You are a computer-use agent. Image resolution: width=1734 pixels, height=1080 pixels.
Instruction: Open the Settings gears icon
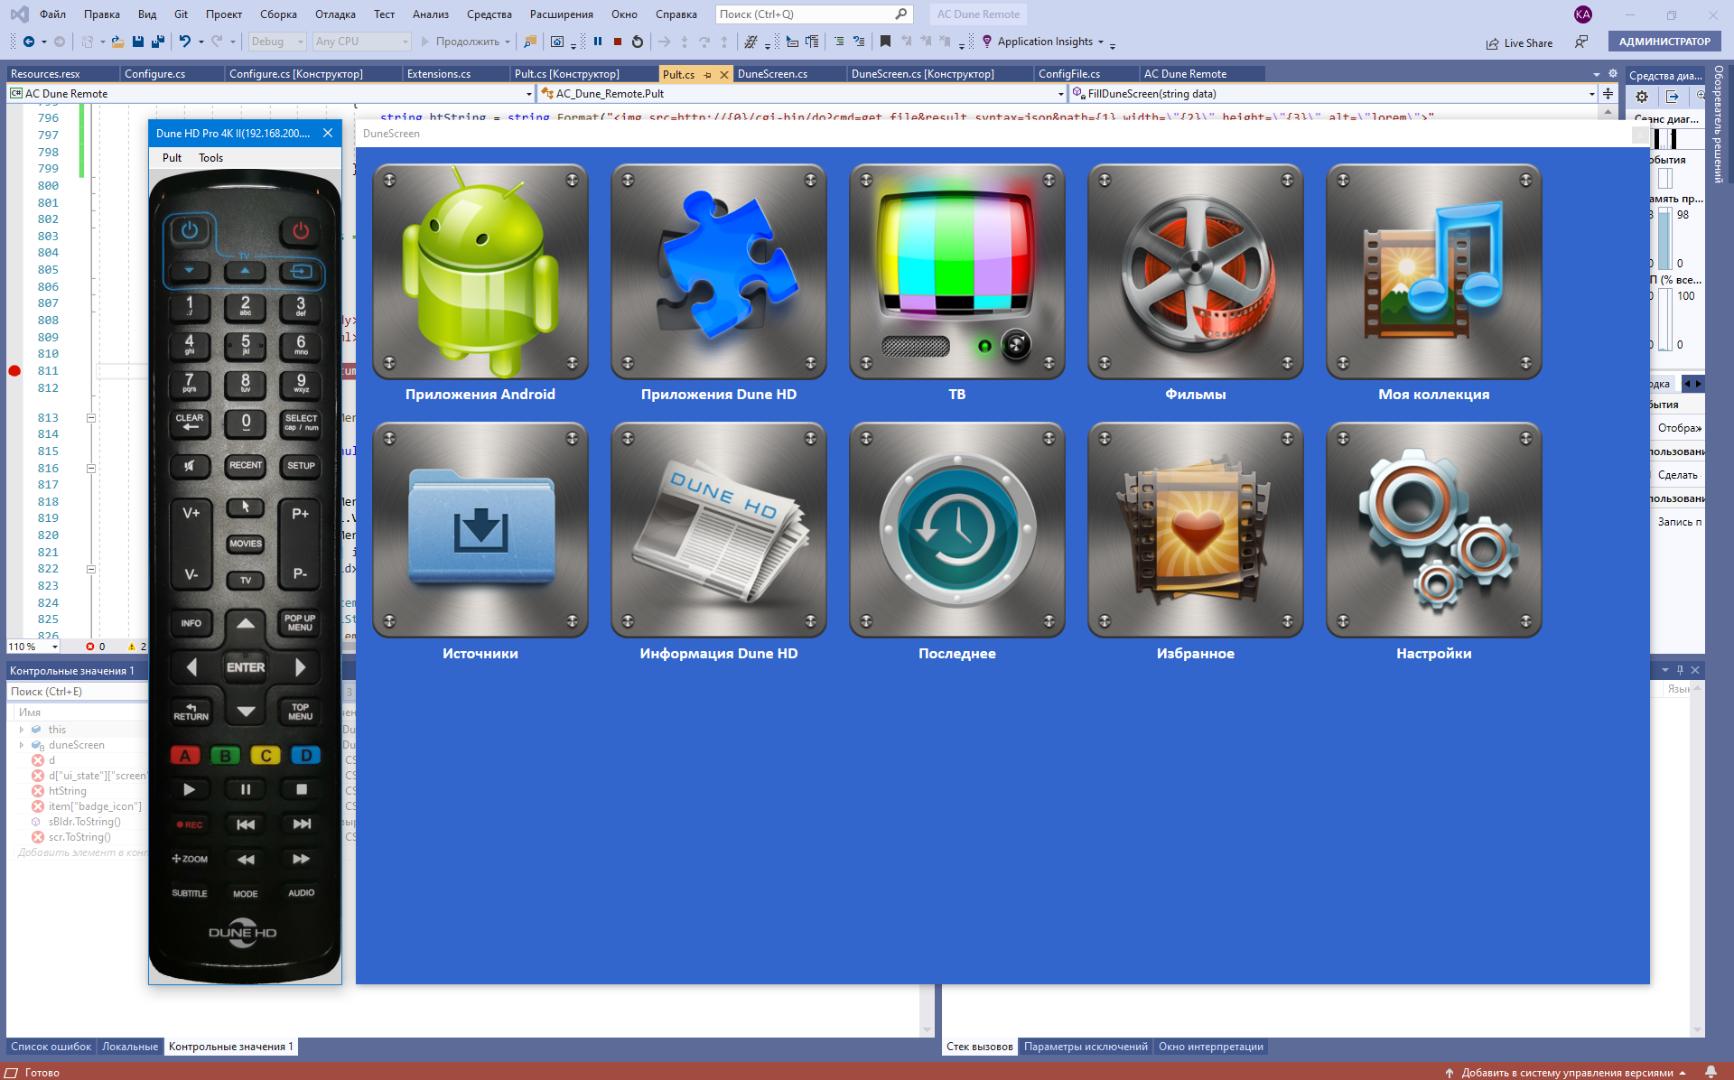pos(1434,530)
